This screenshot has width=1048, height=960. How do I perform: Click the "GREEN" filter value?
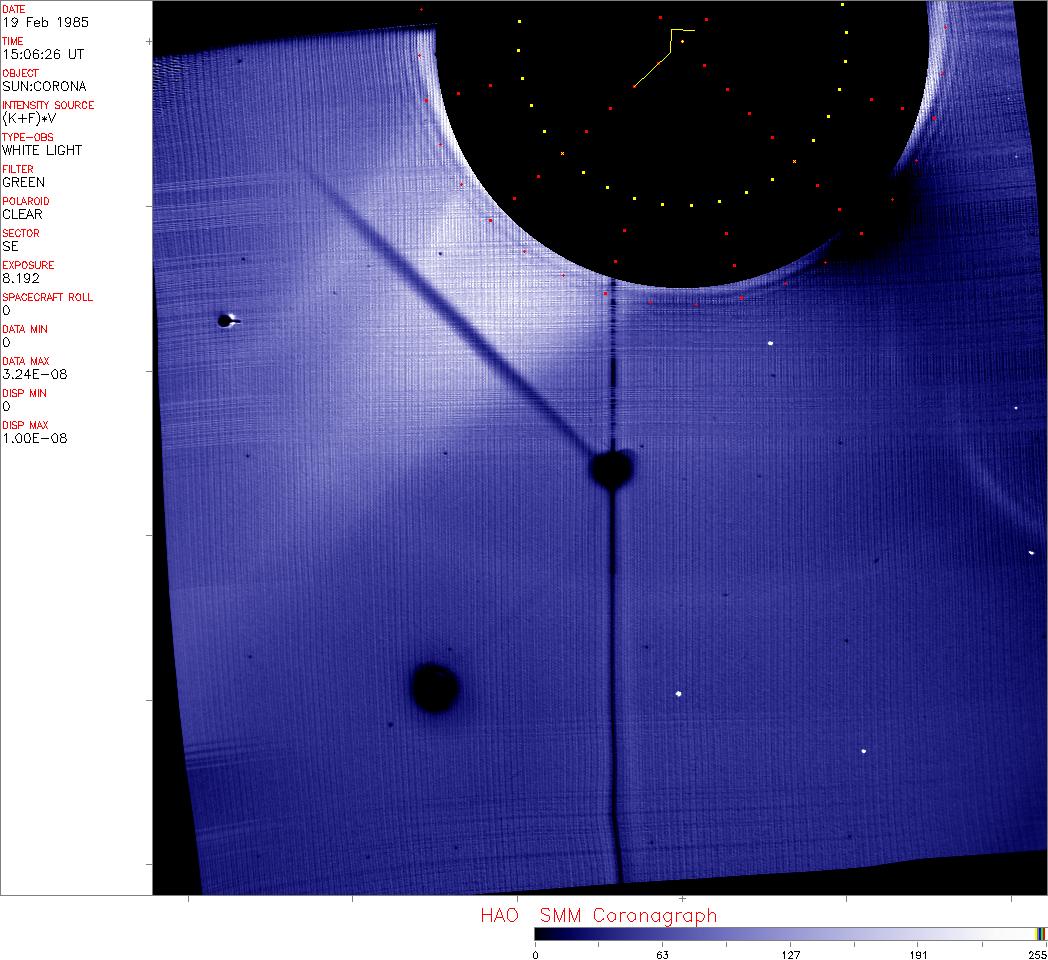coord(24,182)
